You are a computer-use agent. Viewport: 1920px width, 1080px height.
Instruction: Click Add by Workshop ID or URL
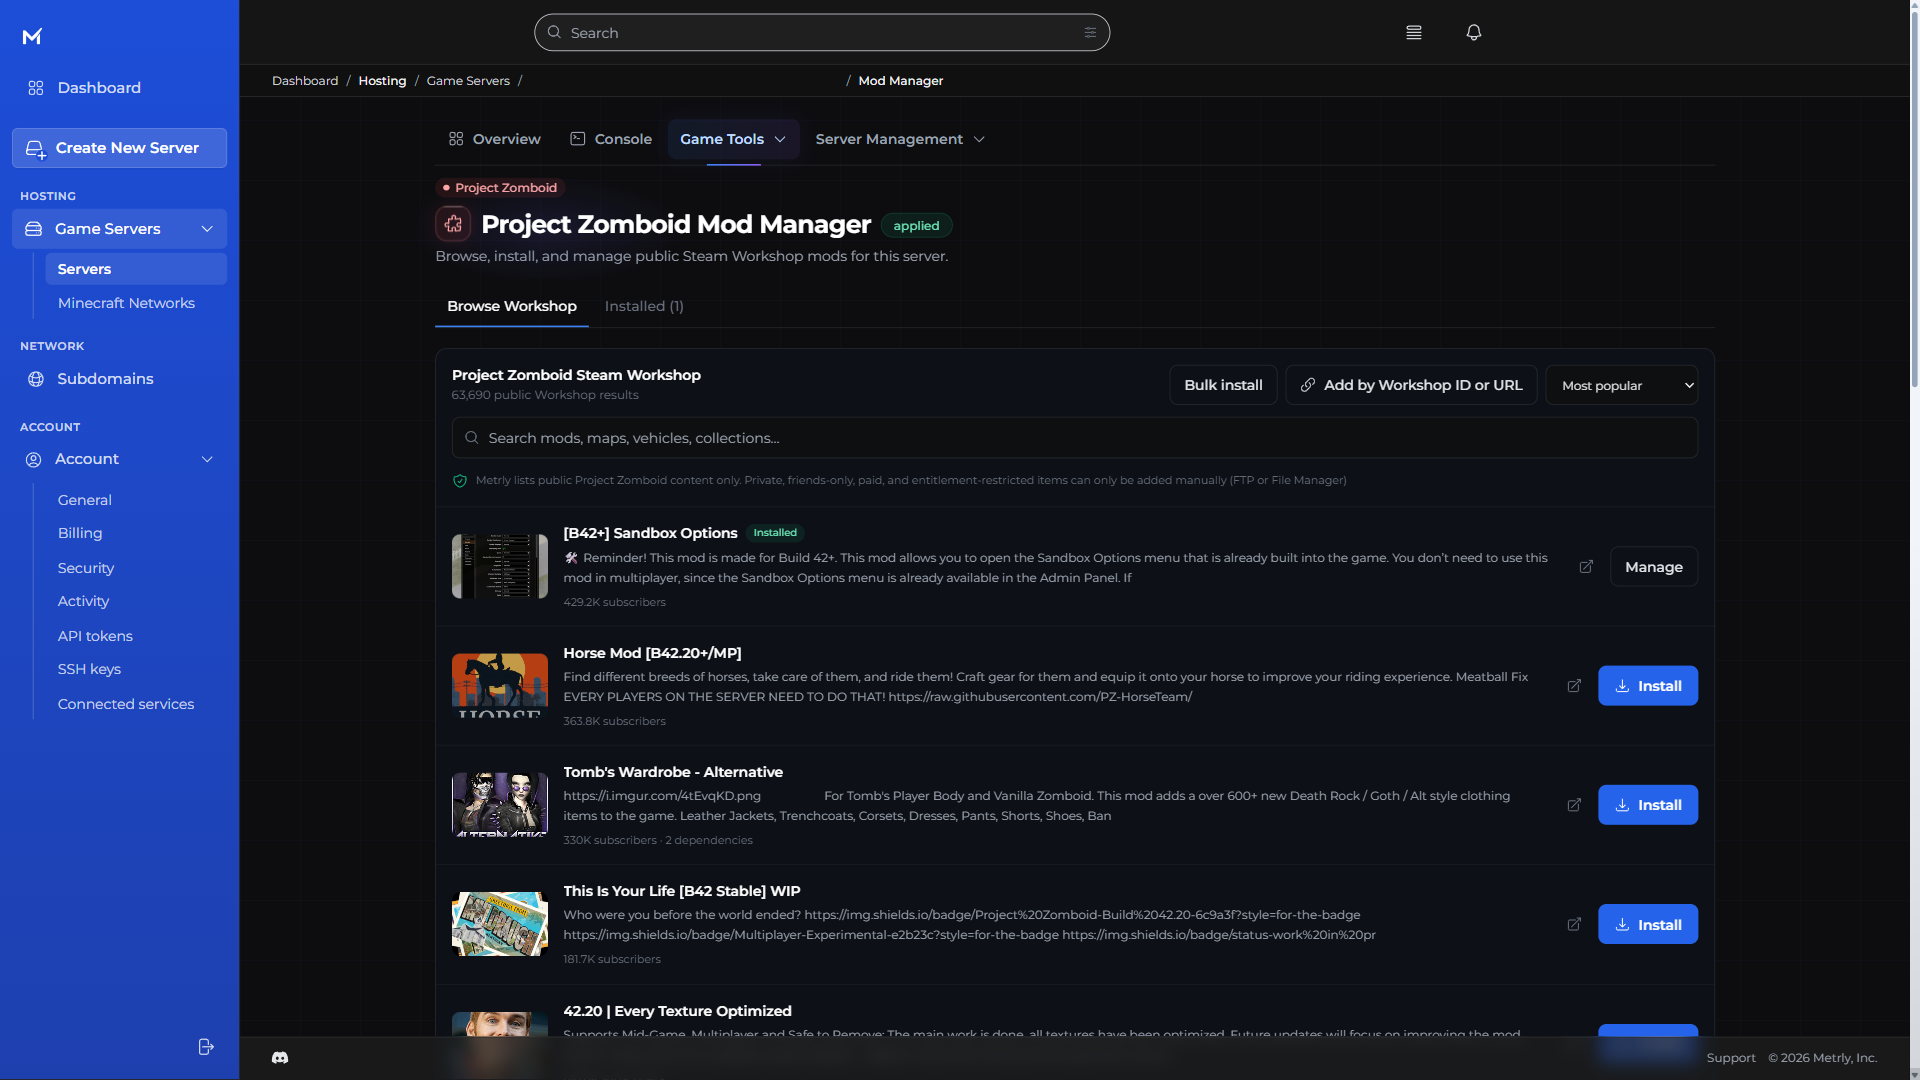pyautogui.click(x=1411, y=385)
